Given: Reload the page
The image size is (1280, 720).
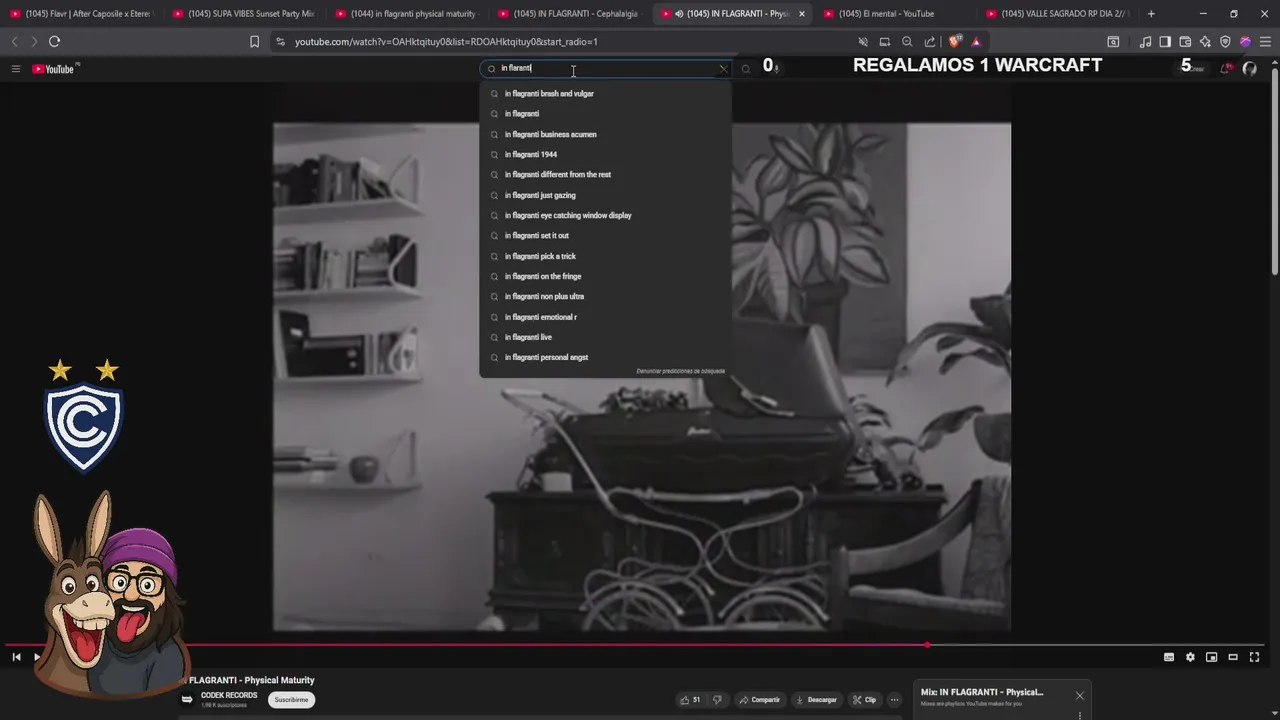Looking at the screenshot, I should [x=54, y=42].
